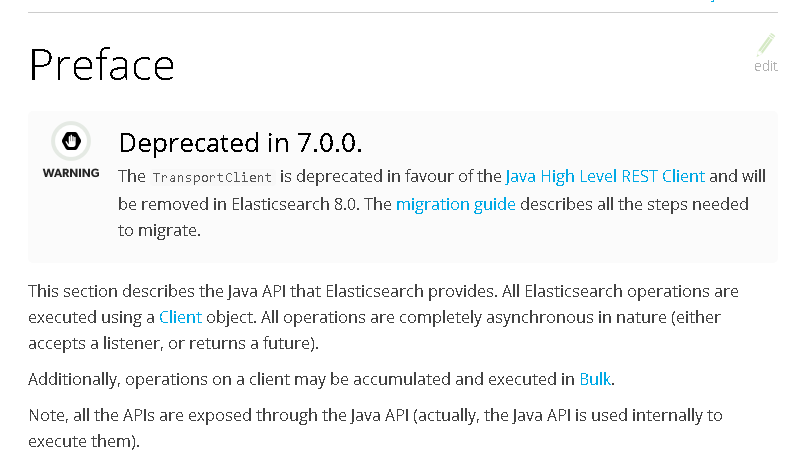This screenshot has height=464, width=794.
Task: Click the horizontal divider line above Preface
Action: coord(403,13)
